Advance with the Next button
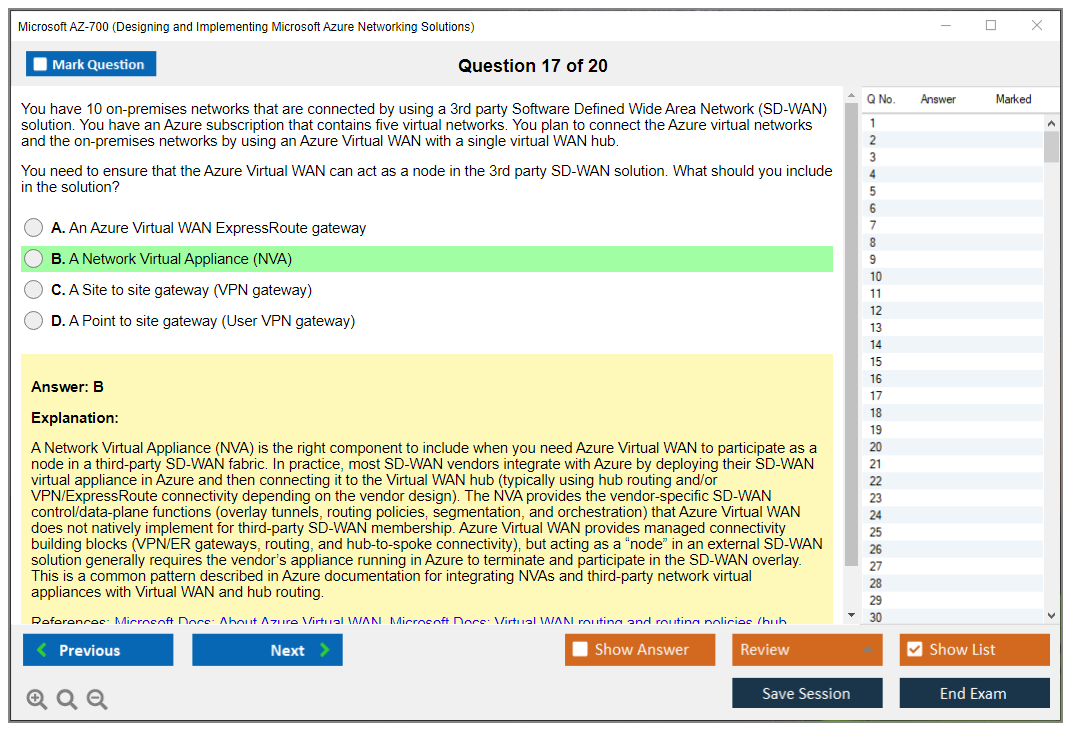This screenshot has height=735, width=1075. click(x=267, y=650)
